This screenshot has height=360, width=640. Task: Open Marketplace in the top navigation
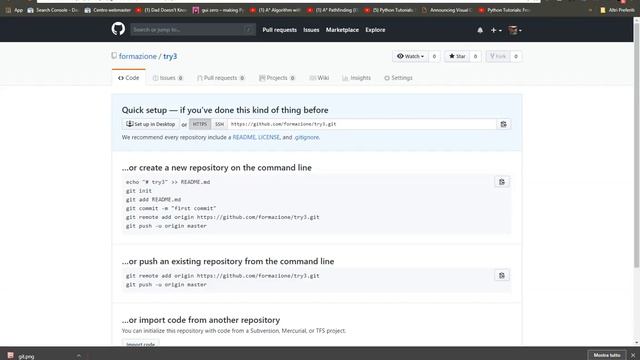coord(342,30)
